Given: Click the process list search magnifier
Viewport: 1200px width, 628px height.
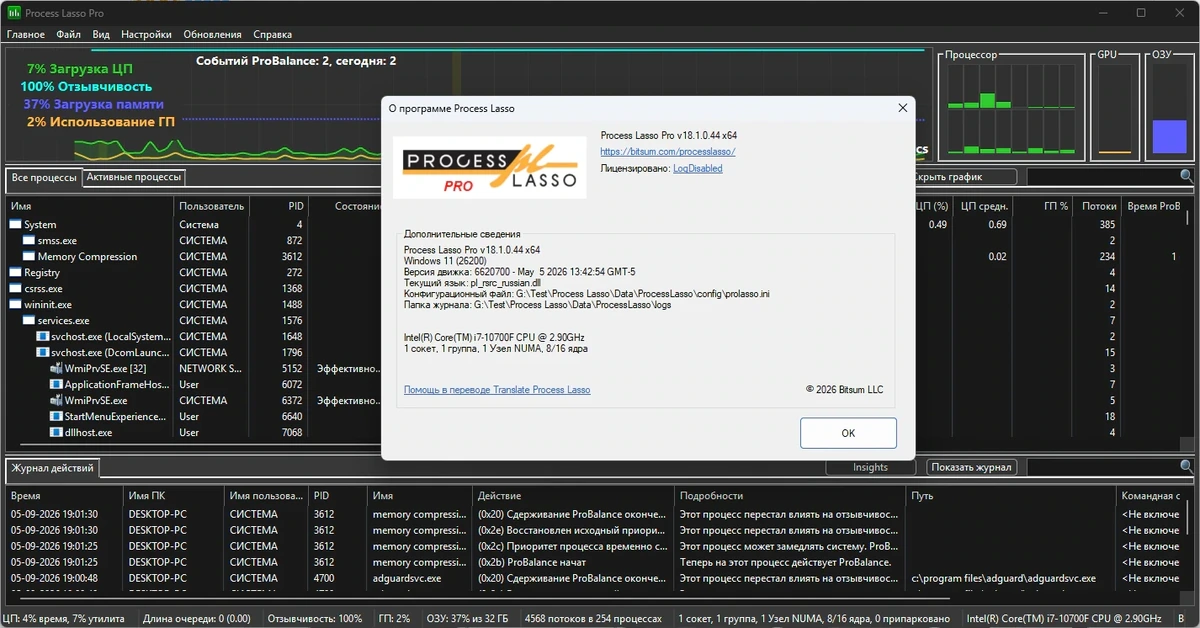Looking at the screenshot, I should pyautogui.click(x=1186, y=177).
